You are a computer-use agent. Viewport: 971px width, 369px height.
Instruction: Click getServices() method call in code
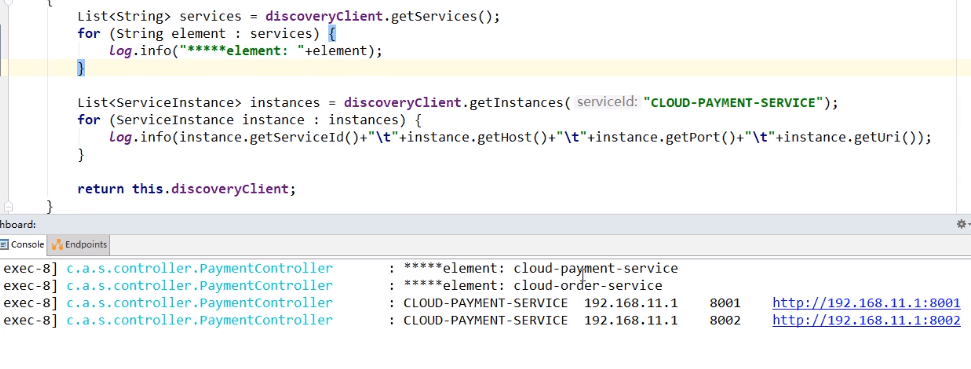pyautogui.click(x=441, y=17)
